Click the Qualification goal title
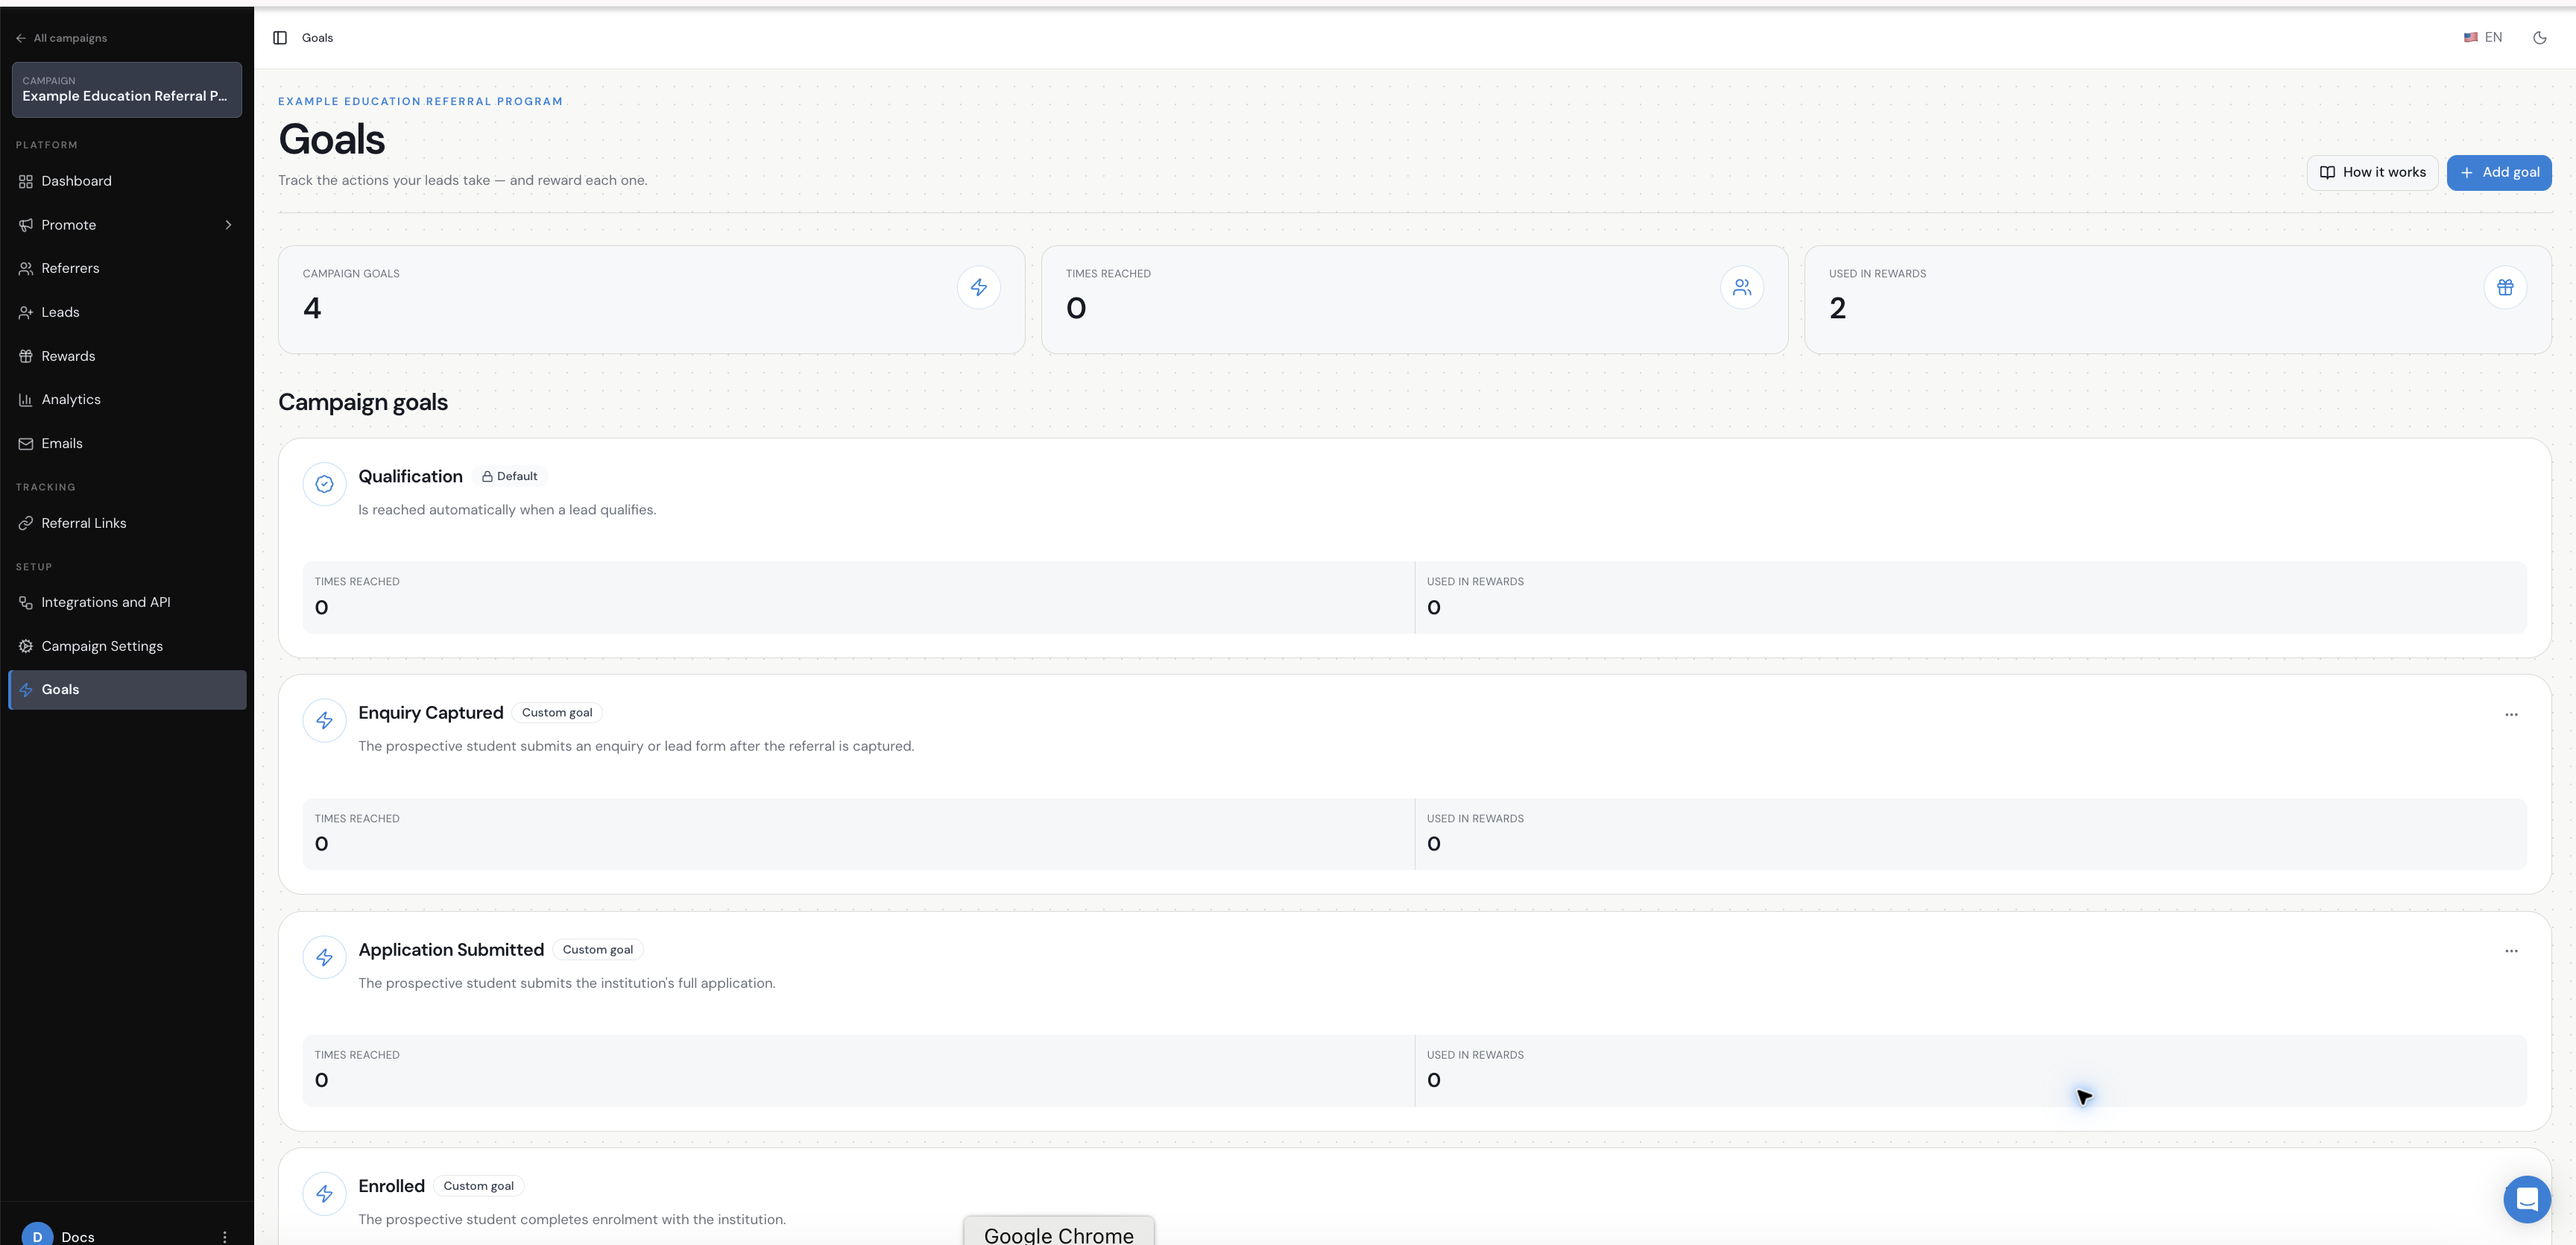Image resolution: width=2576 pixels, height=1245 pixels. pyautogui.click(x=410, y=477)
